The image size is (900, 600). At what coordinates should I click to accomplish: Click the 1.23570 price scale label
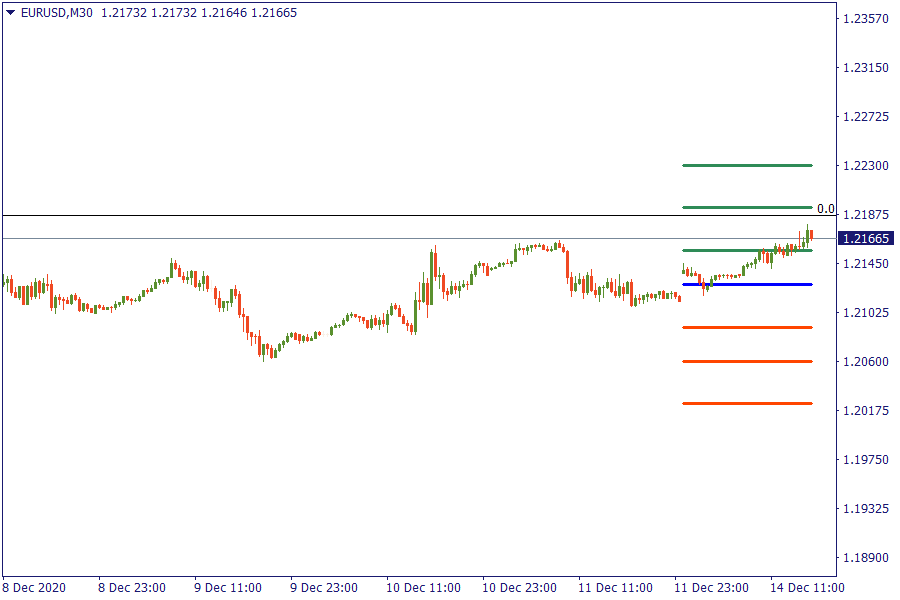point(865,19)
